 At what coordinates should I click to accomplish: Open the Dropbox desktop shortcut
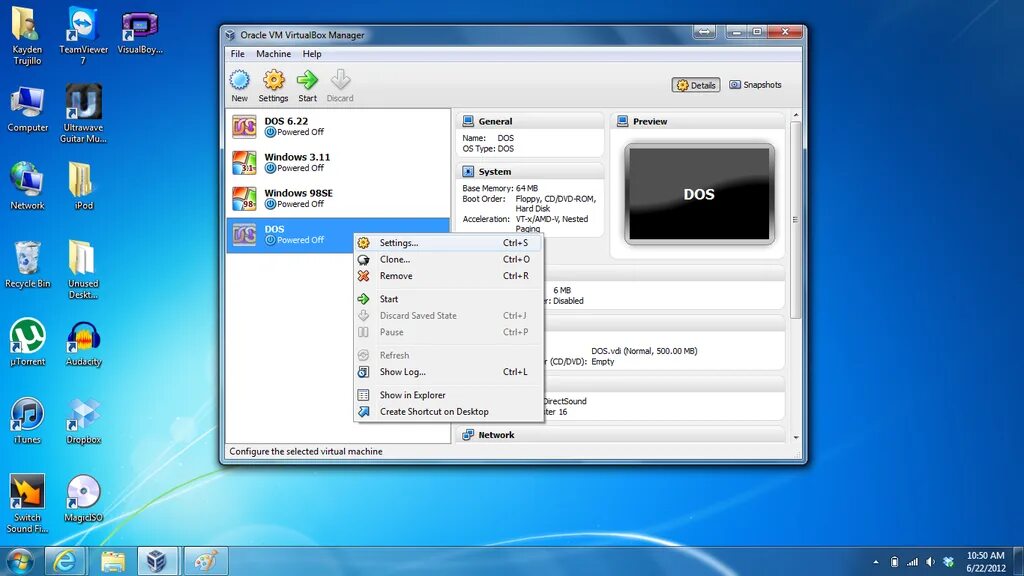[x=83, y=421]
